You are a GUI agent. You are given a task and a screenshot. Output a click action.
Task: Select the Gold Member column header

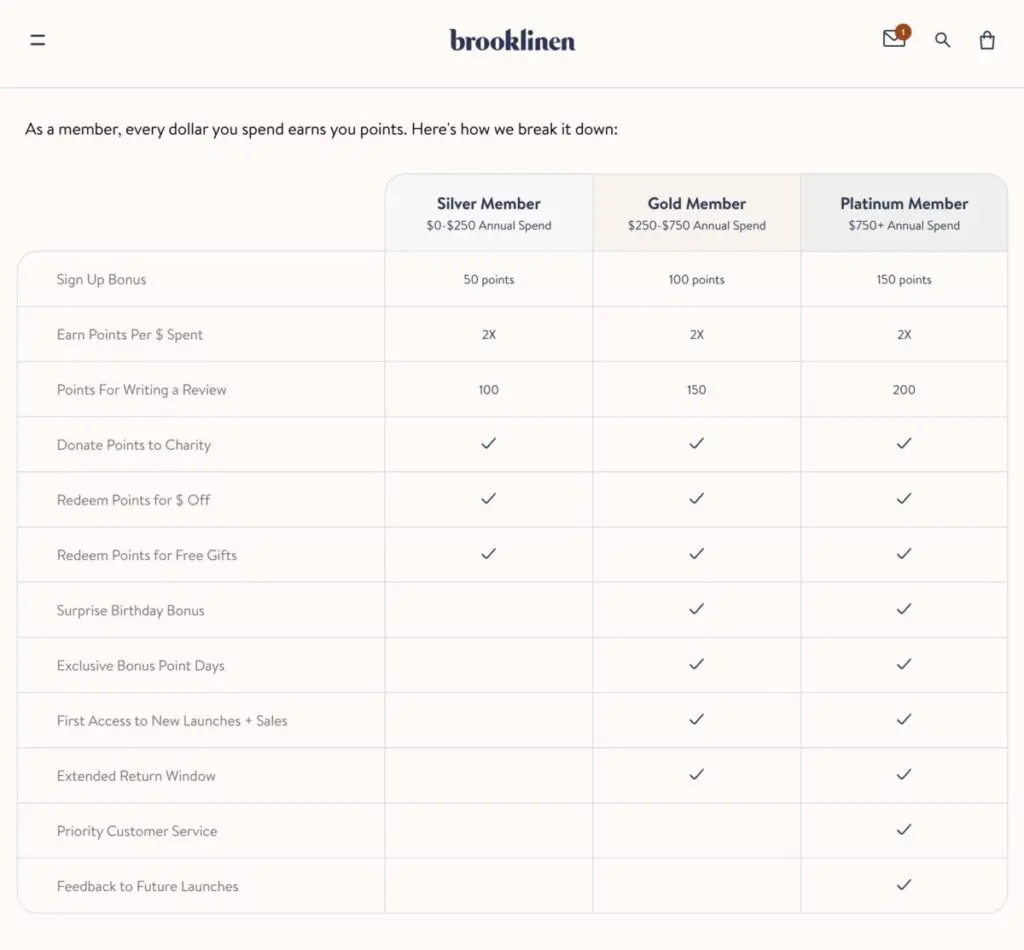click(x=696, y=213)
